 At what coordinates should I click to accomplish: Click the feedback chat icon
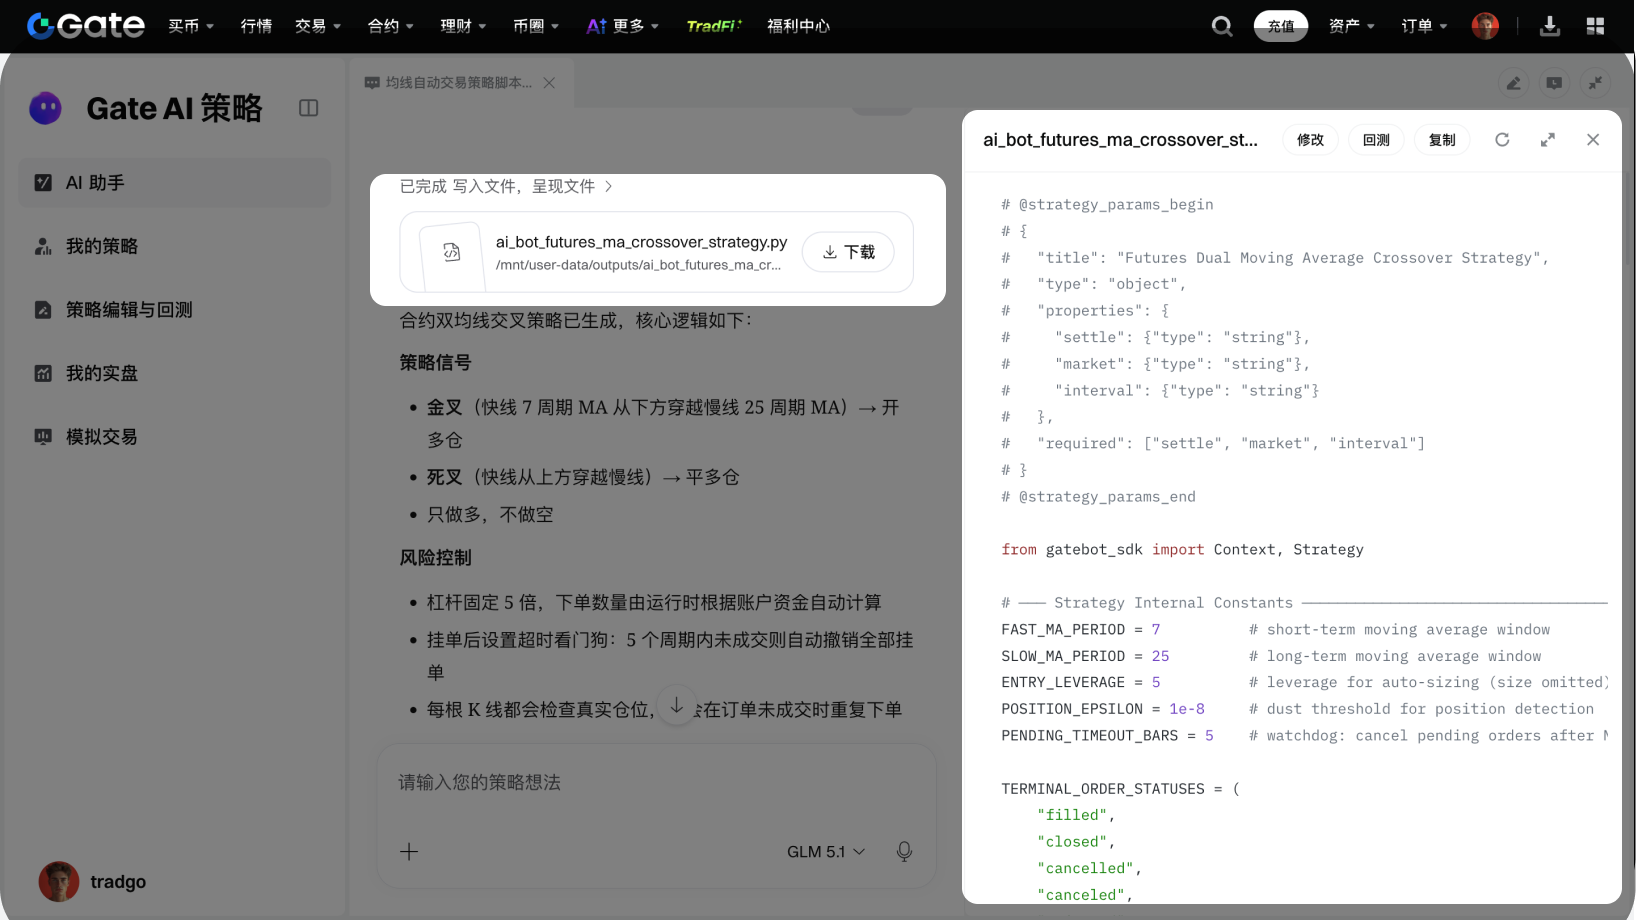[x=1554, y=83]
